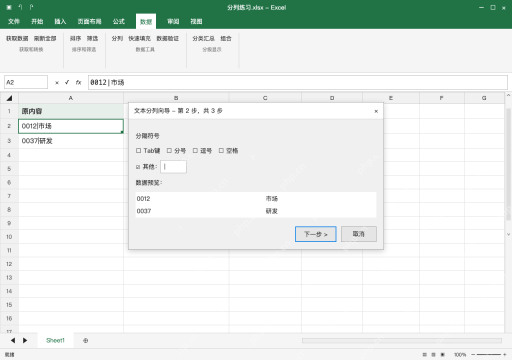The height and width of the screenshot is (360, 512).
Task: Click the vertical scrollbar up arrow
Action: click(508, 96)
